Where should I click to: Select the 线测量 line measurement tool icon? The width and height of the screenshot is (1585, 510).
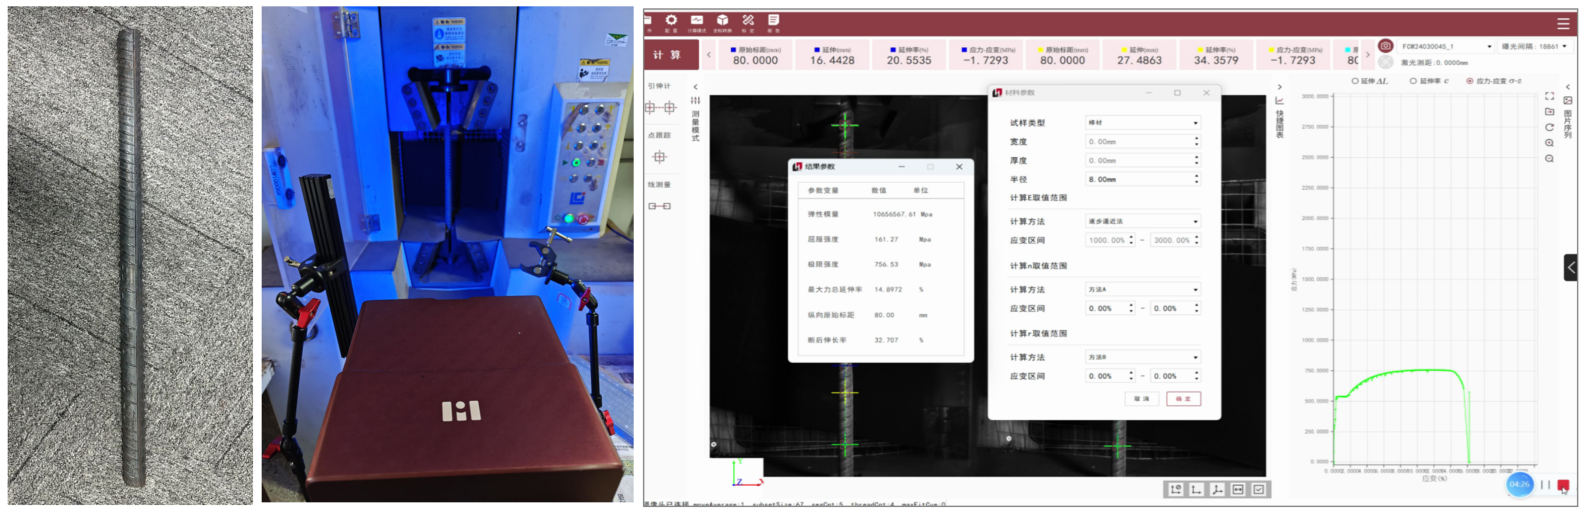(x=659, y=206)
